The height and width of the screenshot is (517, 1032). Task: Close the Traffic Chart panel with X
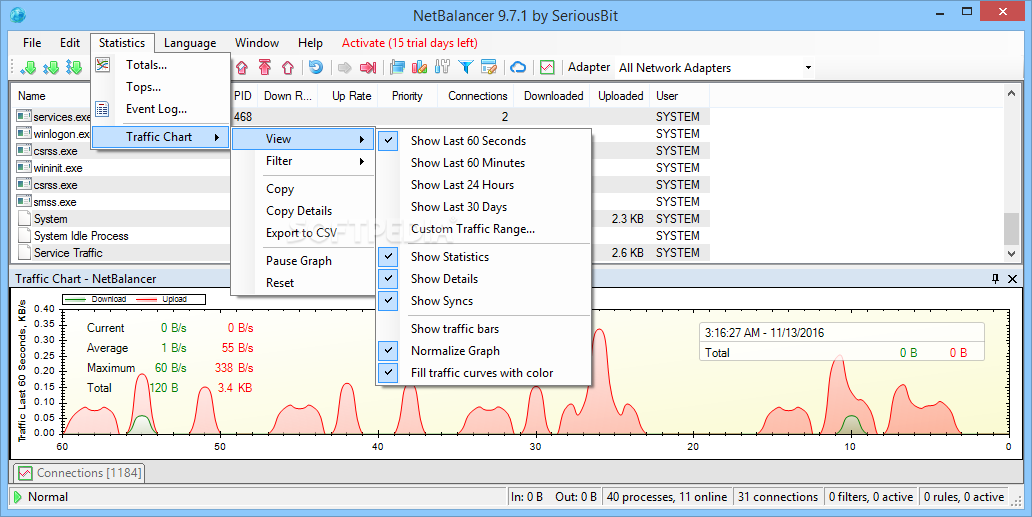pos(1013,279)
